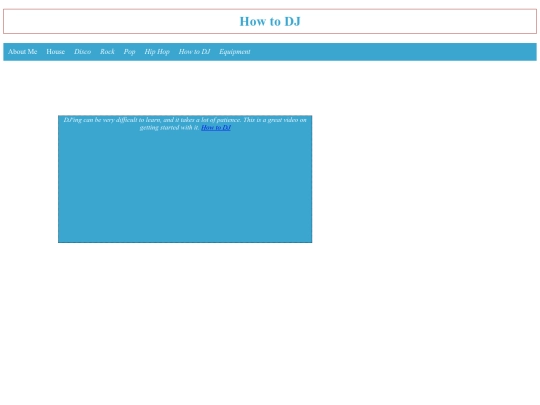Open the About Me nav link
The image size is (540, 405).
coord(22,52)
